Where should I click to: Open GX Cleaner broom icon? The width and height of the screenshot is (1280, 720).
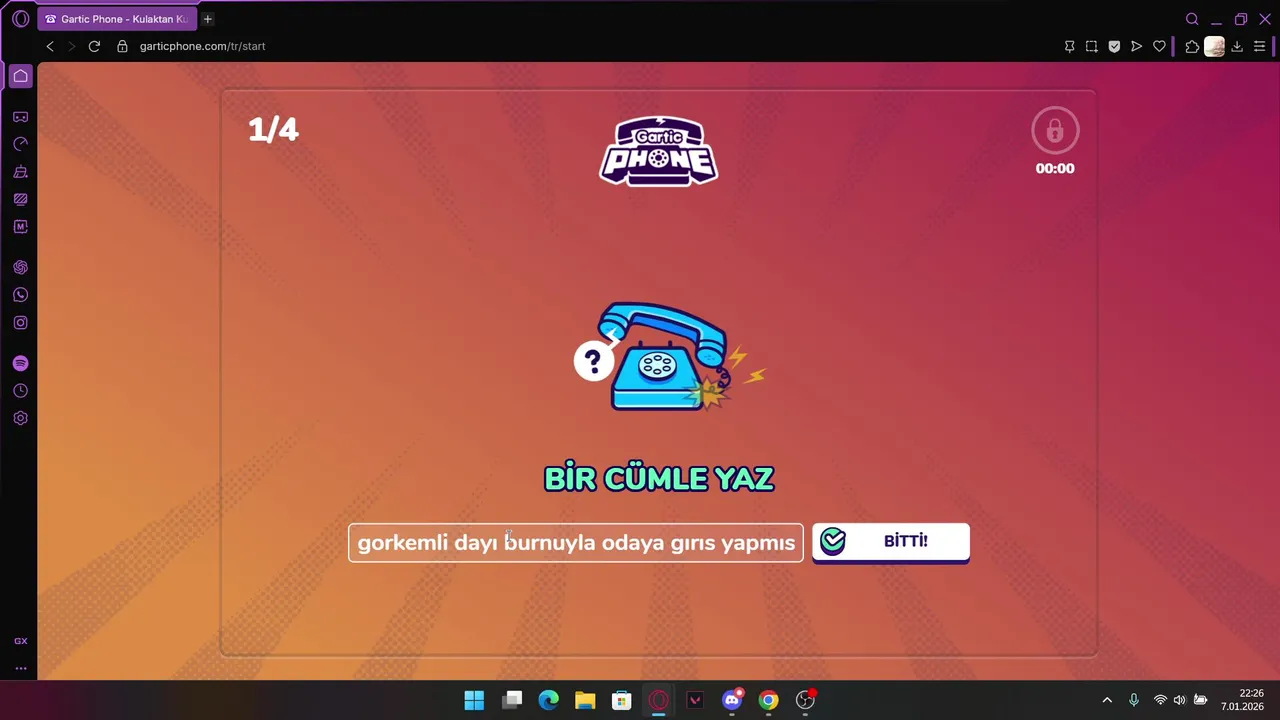click(20, 172)
